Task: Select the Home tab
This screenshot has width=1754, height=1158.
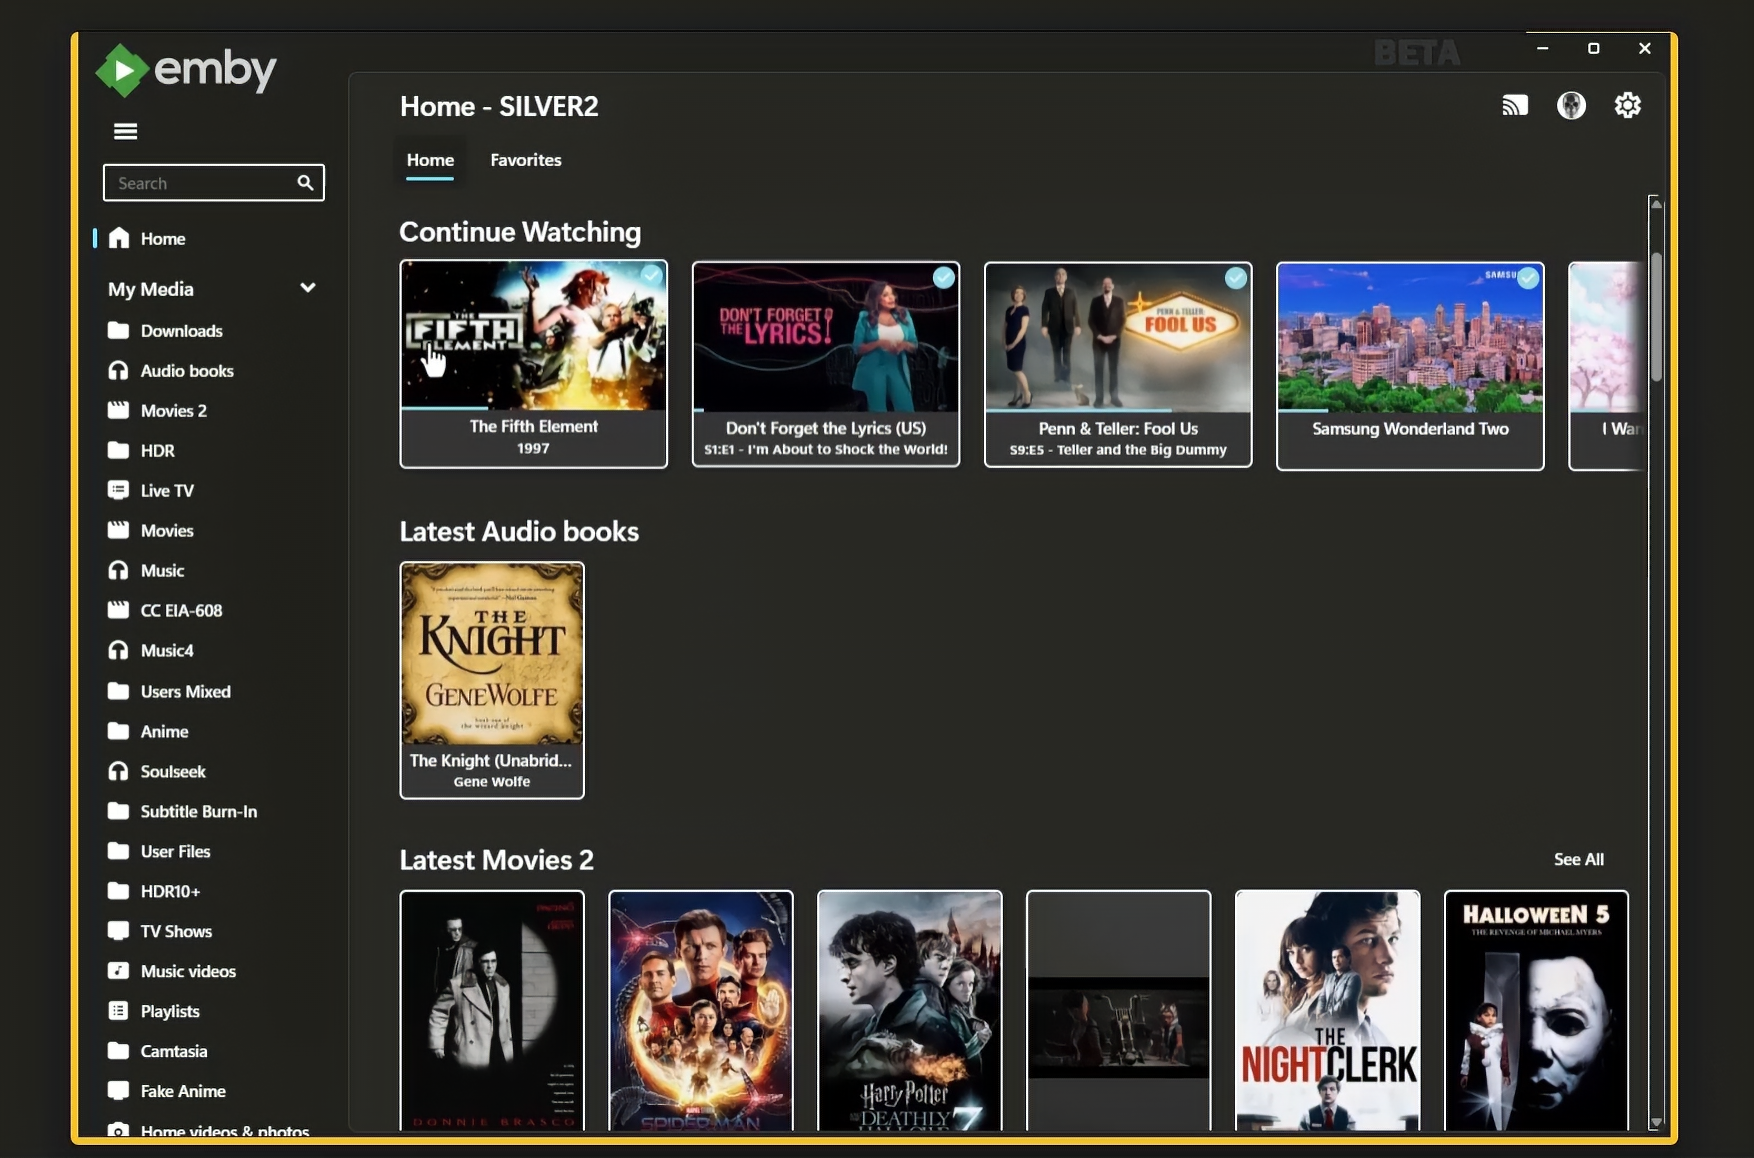Action: [430, 160]
